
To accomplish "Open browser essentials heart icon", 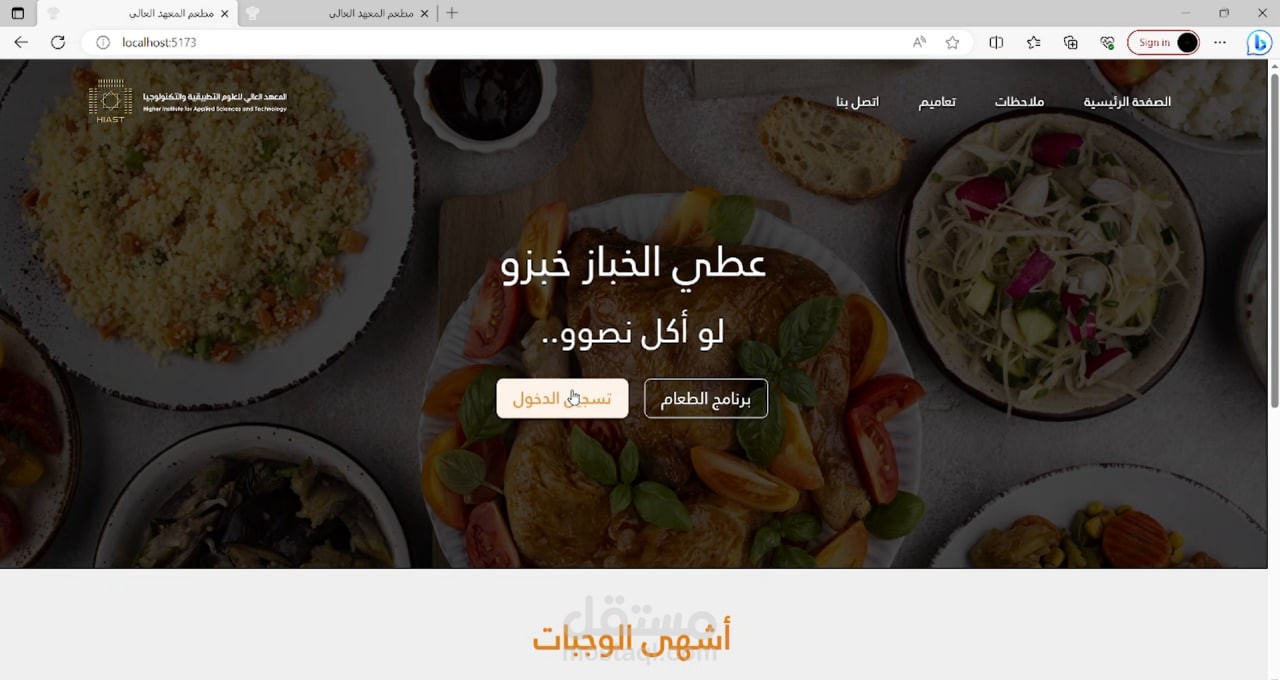I will [1107, 42].
